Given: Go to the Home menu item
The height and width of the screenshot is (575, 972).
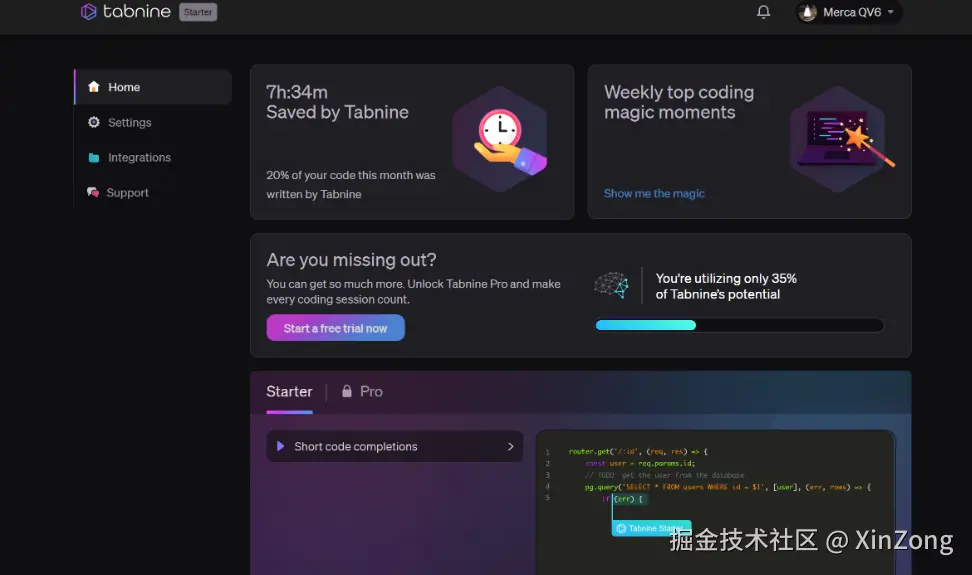Looking at the screenshot, I should click(153, 87).
